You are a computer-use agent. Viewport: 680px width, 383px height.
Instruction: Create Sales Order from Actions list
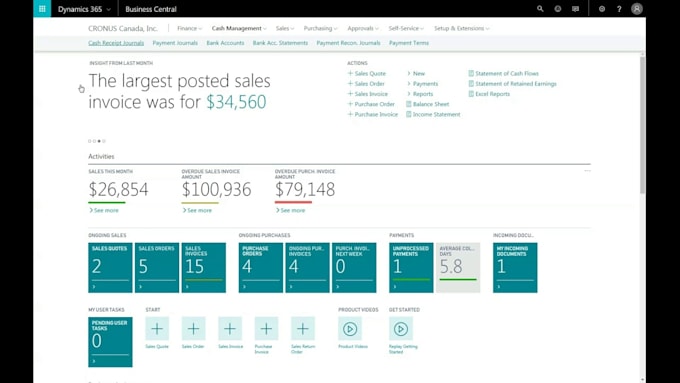366,84
